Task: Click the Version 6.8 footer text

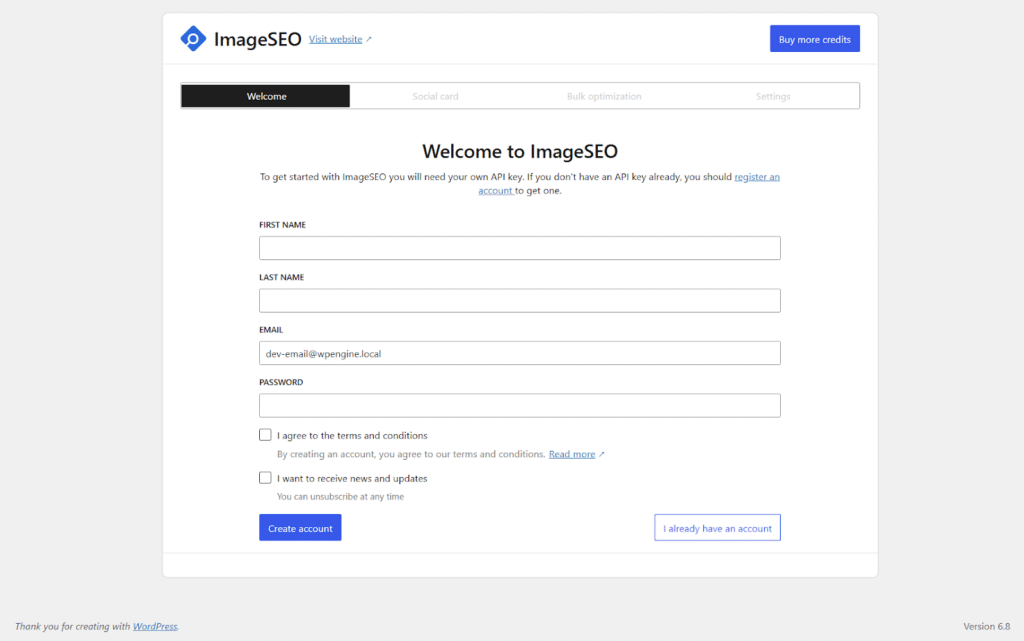Action: (x=987, y=627)
